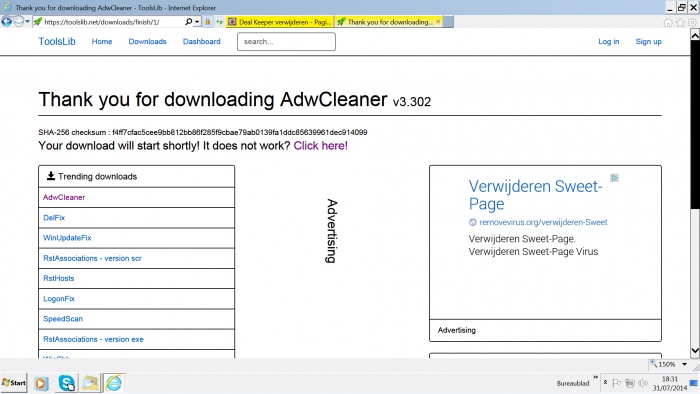Click the Verwijderen Sweet-Page ad headline
The image size is (700, 394).
[x=535, y=195]
